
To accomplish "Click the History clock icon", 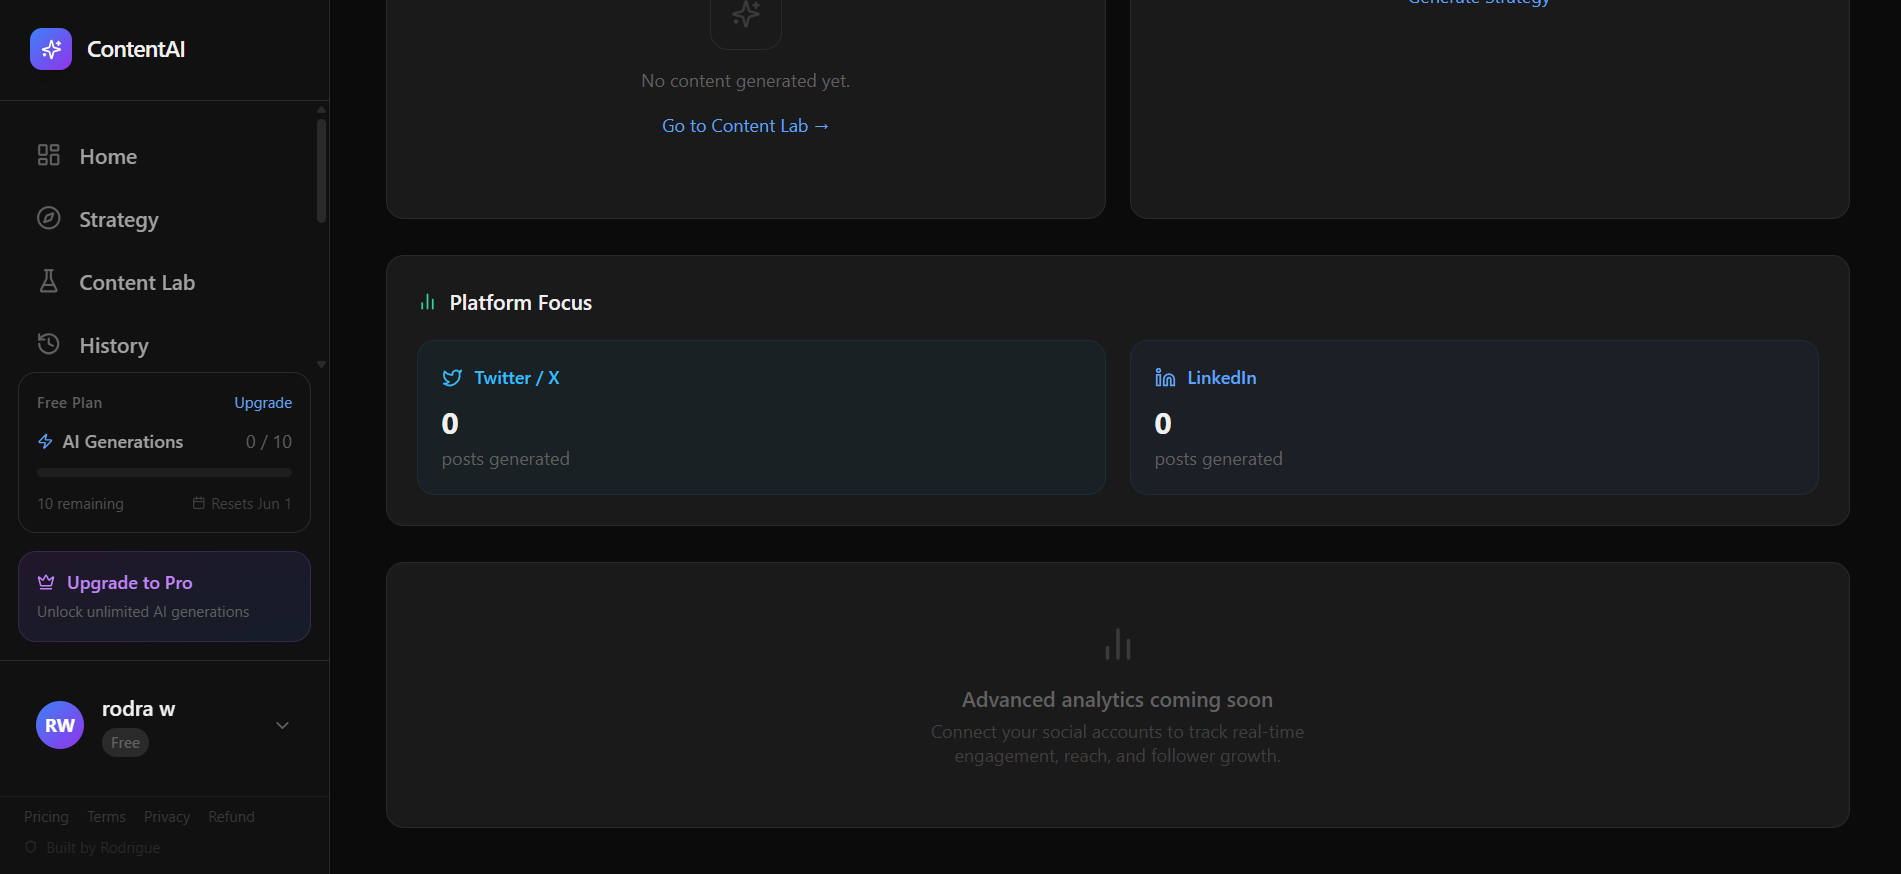I will [x=49, y=344].
